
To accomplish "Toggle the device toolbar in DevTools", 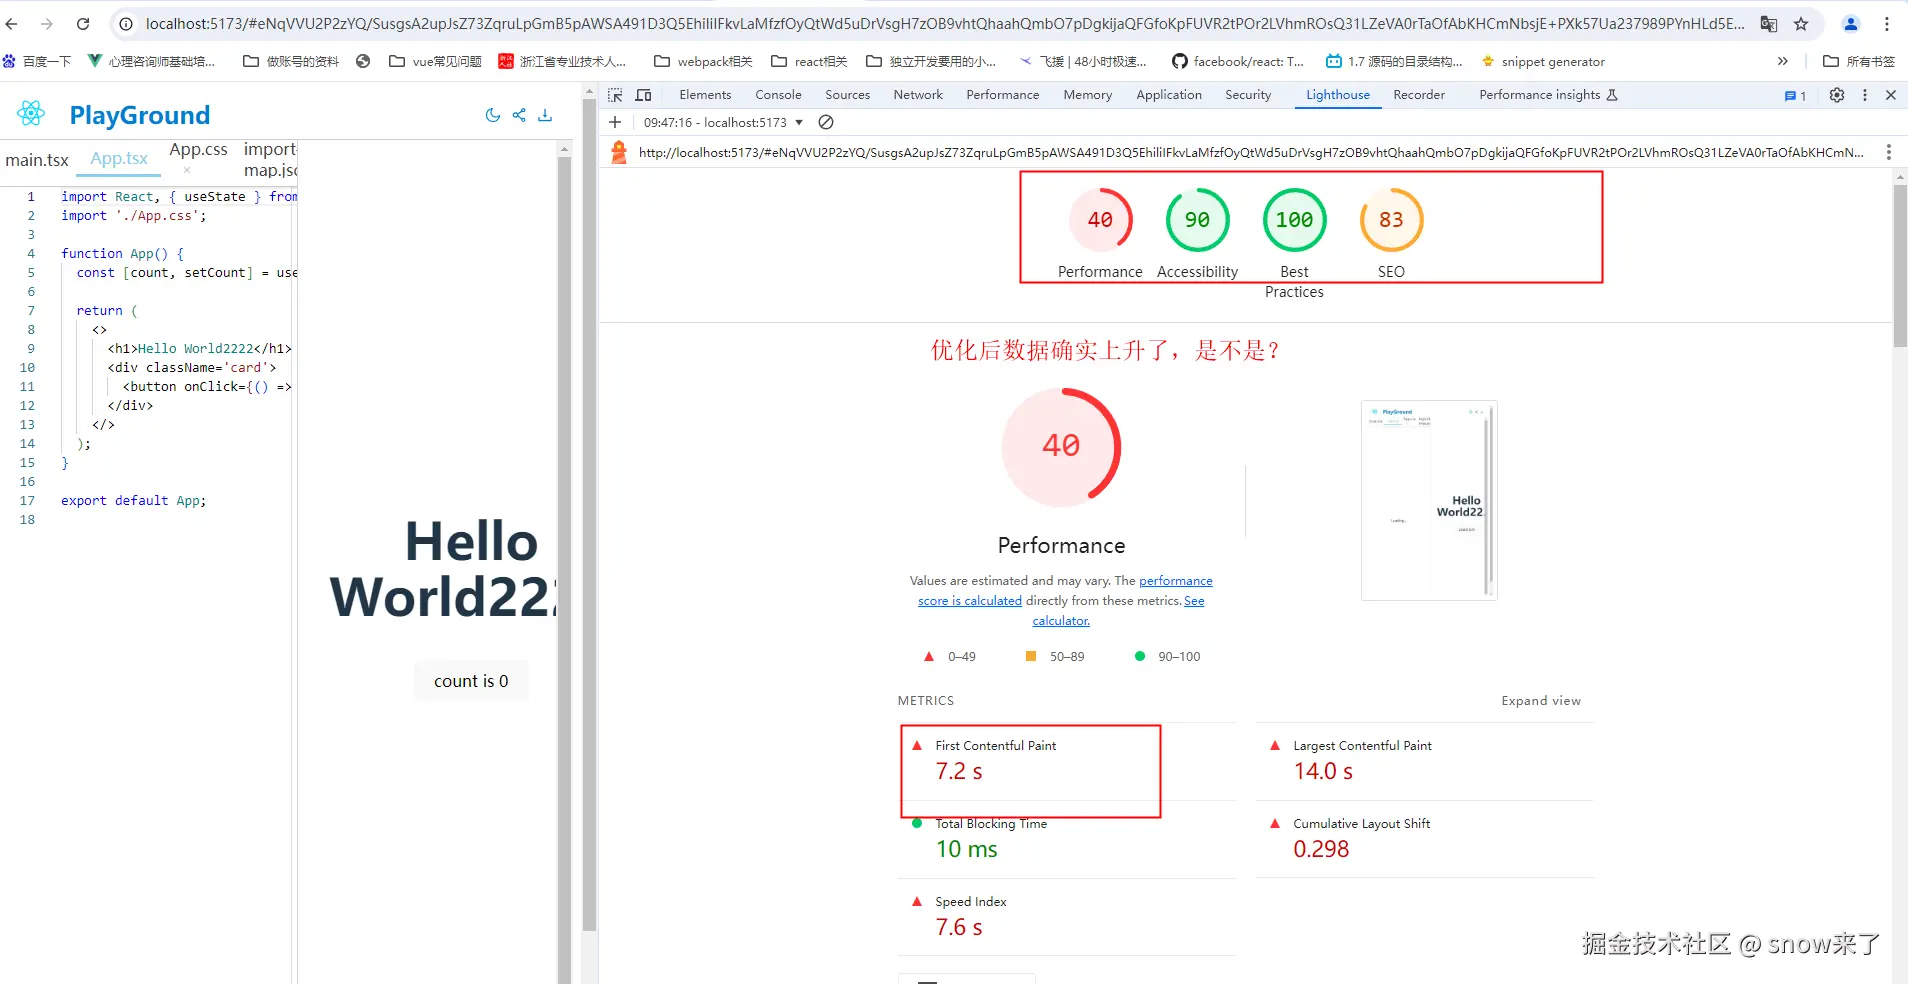I will coord(644,95).
